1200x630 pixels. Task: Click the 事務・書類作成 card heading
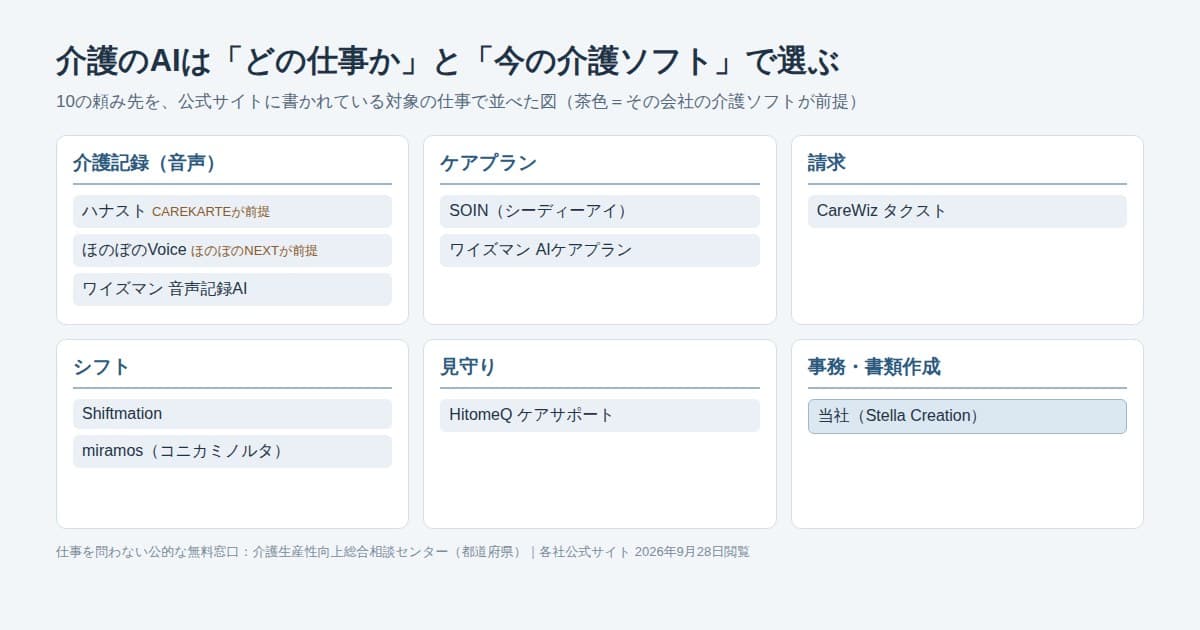click(874, 367)
